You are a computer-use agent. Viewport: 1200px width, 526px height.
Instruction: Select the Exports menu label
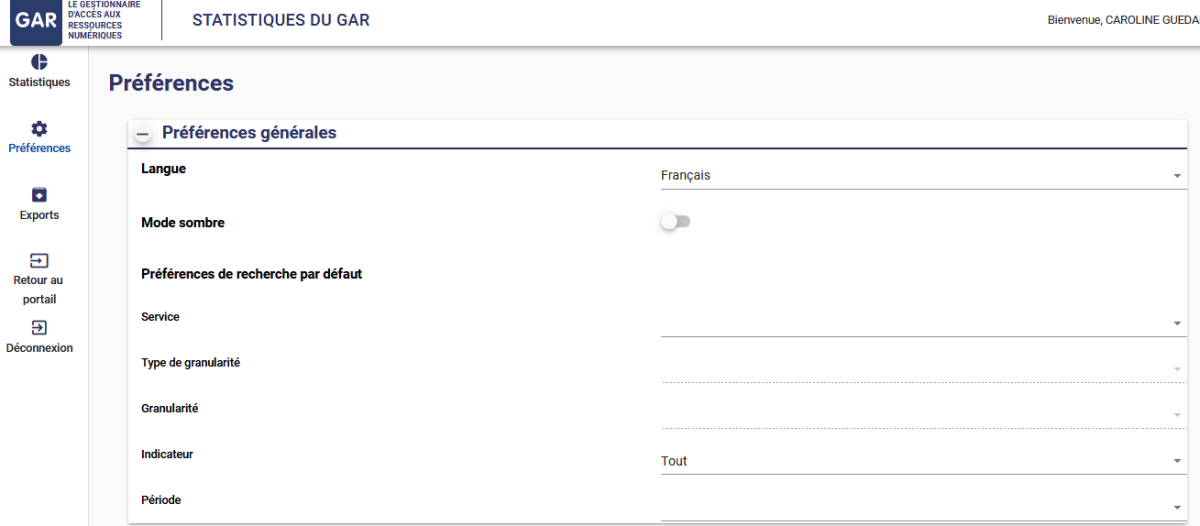[x=39, y=215]
